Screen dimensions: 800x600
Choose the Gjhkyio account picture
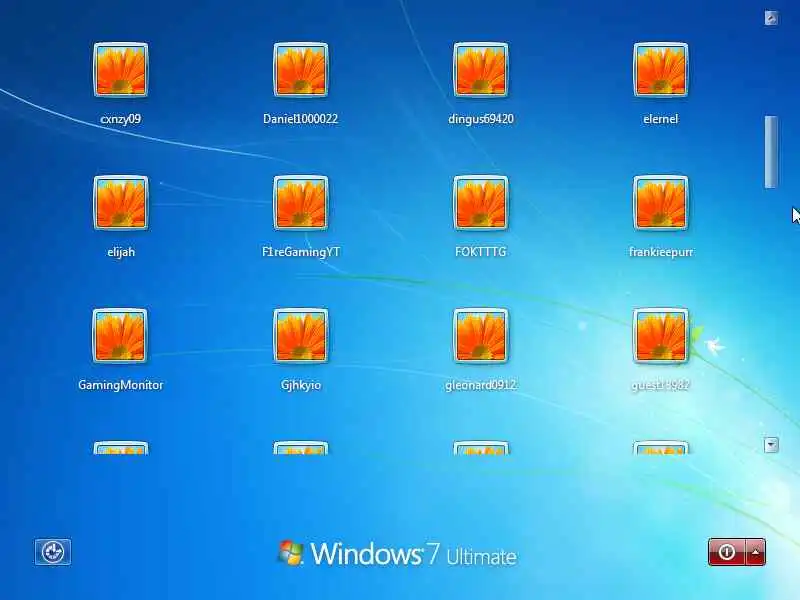pyautogui.click(x=301, y=336)
